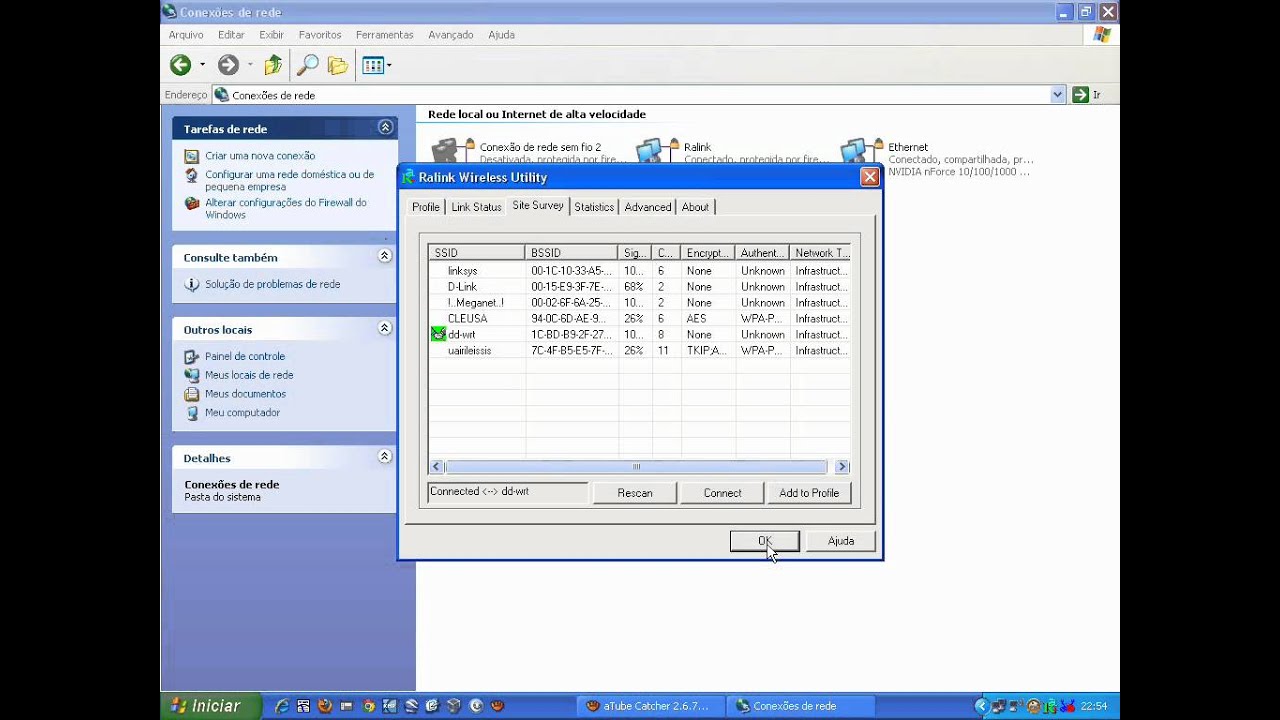The height and width of the screenshot is (720, 1280).
Task: Confirm with the OK button
Action: click(765, 541)
